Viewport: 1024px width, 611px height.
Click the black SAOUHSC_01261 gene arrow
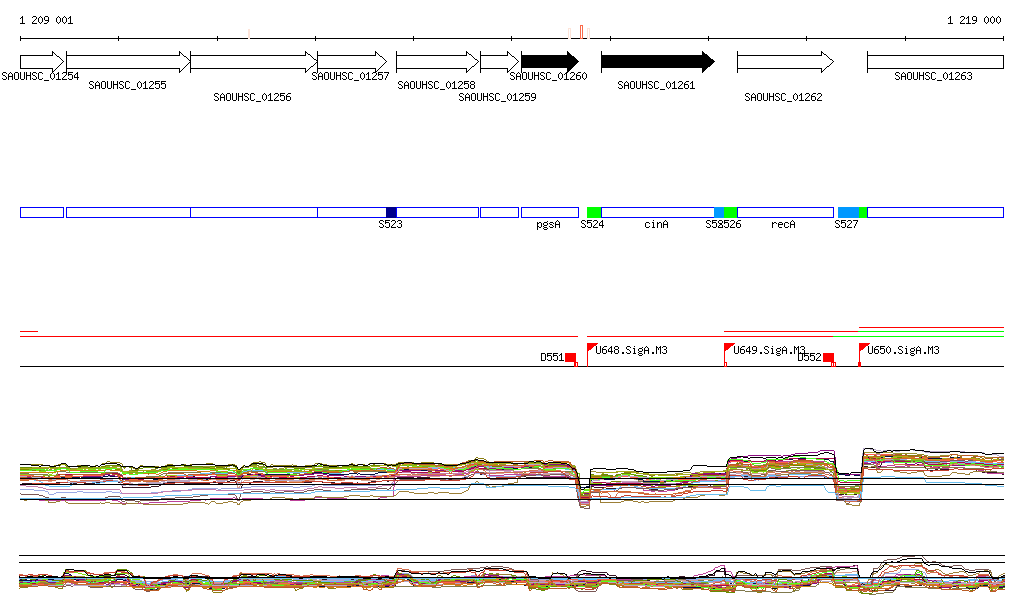(x=657, y=62)
